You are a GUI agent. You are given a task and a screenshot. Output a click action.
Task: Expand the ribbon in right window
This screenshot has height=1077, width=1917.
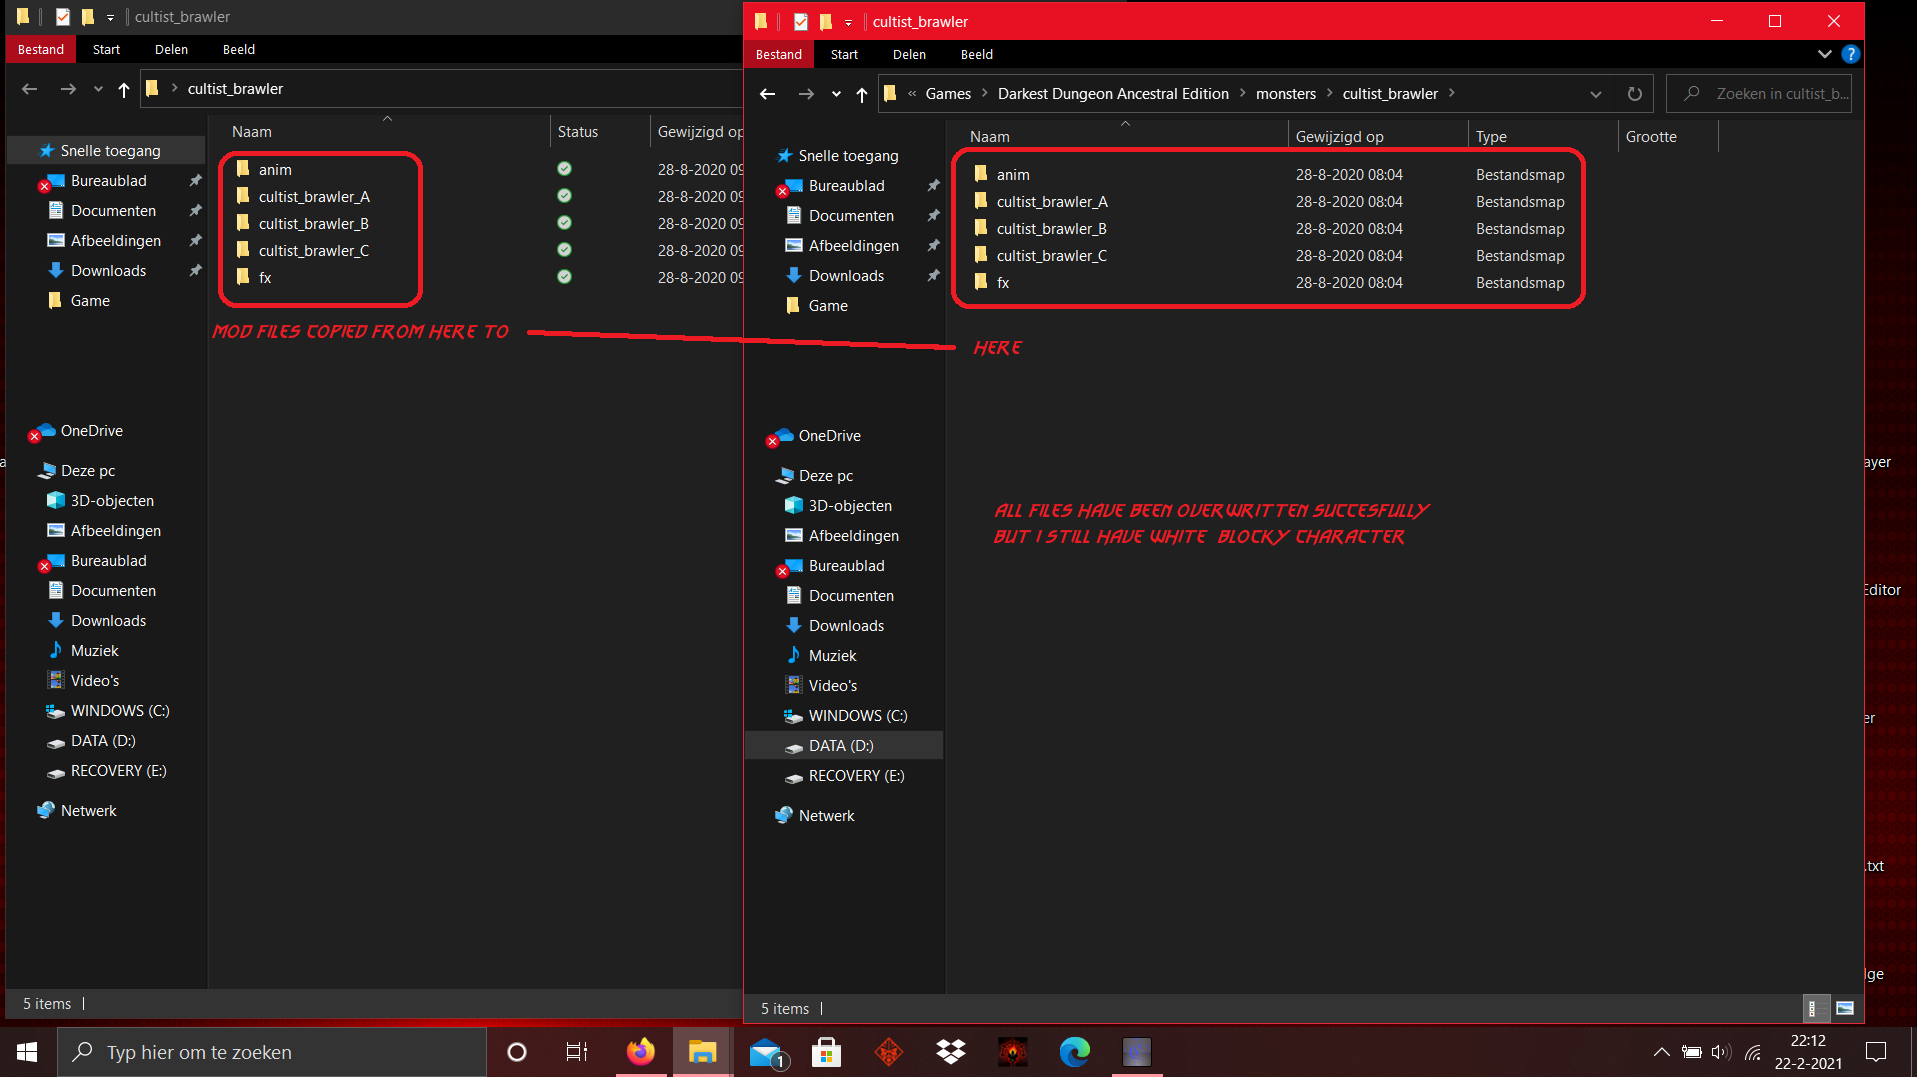[1824, 54]
